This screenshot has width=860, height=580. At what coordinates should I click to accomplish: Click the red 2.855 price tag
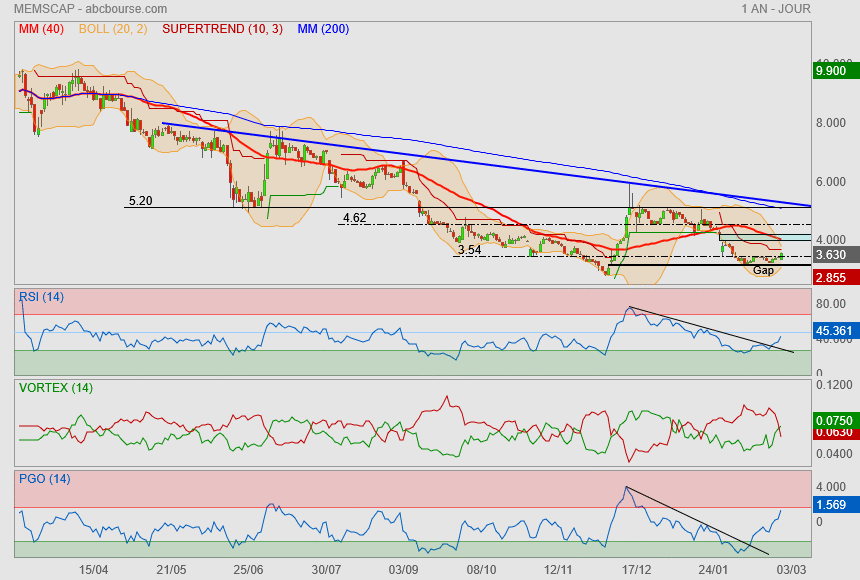[836, 277]
